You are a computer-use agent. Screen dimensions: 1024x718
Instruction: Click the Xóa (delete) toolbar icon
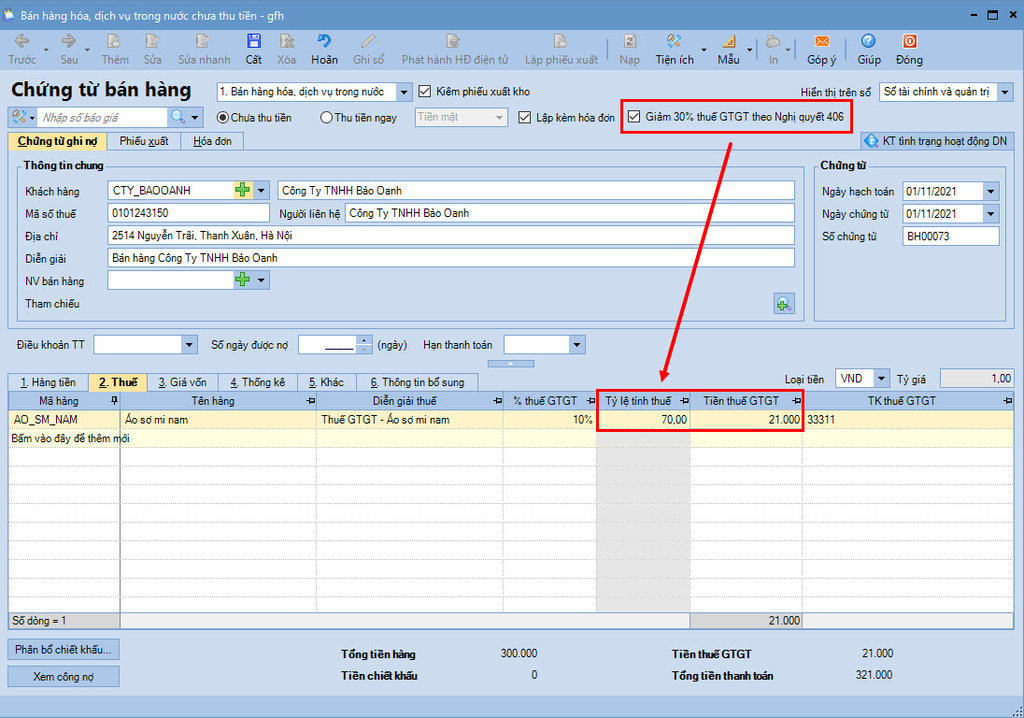pyautogui.click(x=286, y=42)
